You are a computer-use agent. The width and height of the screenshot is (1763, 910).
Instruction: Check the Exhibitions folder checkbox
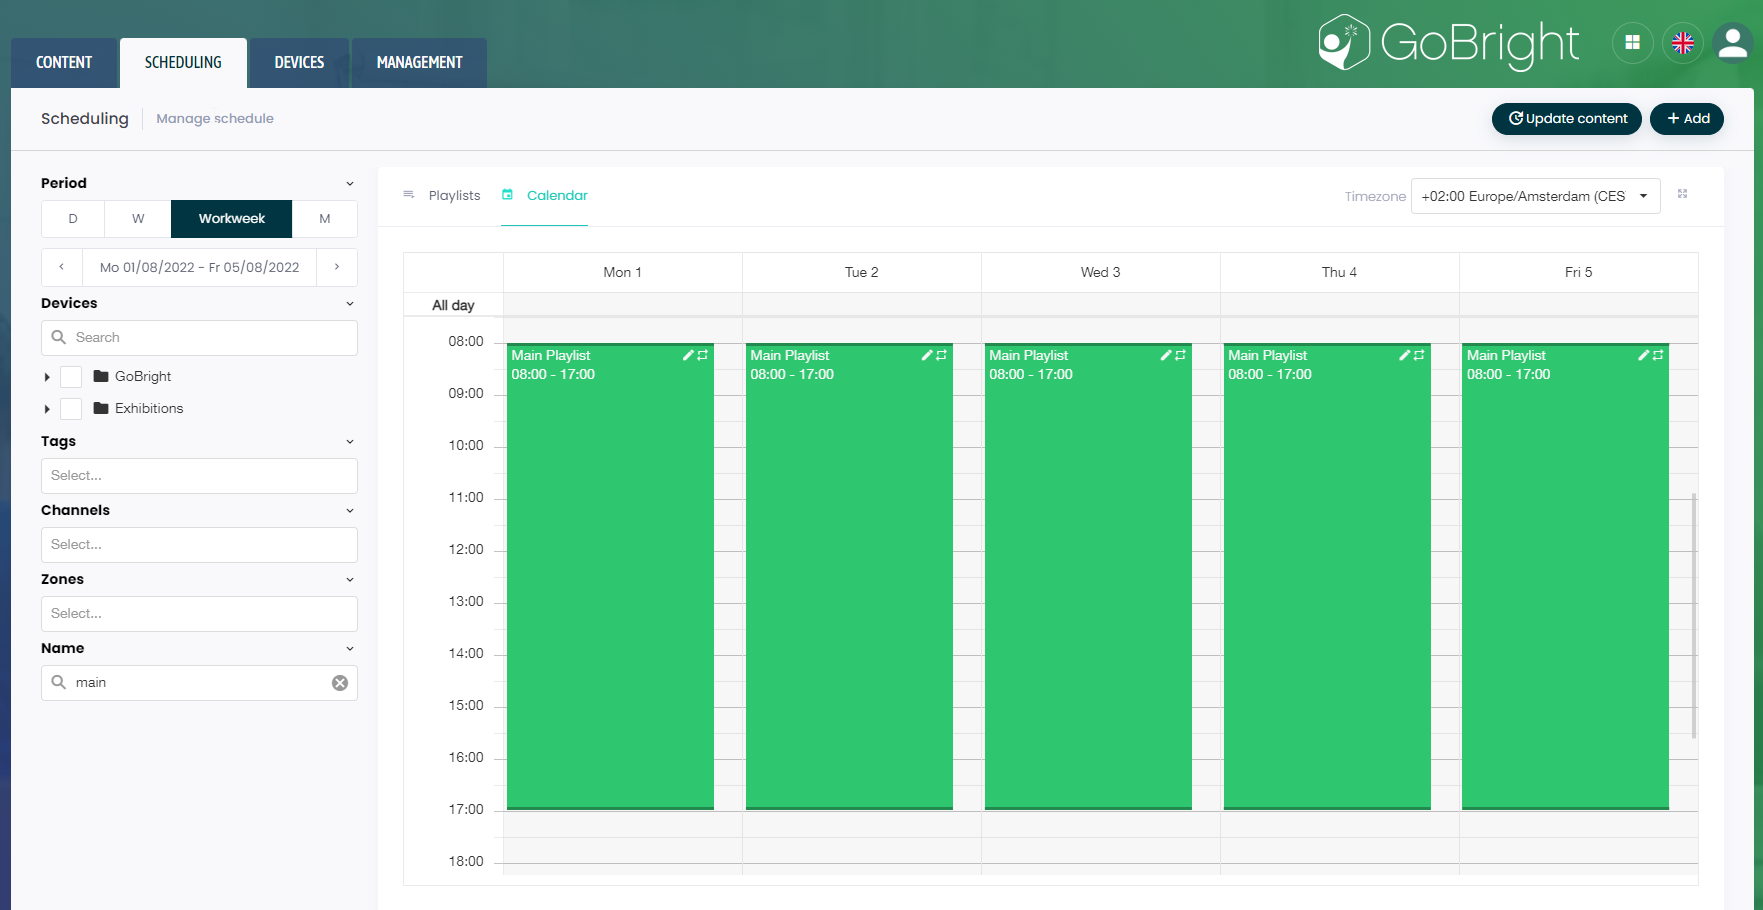tap(71, 409)
